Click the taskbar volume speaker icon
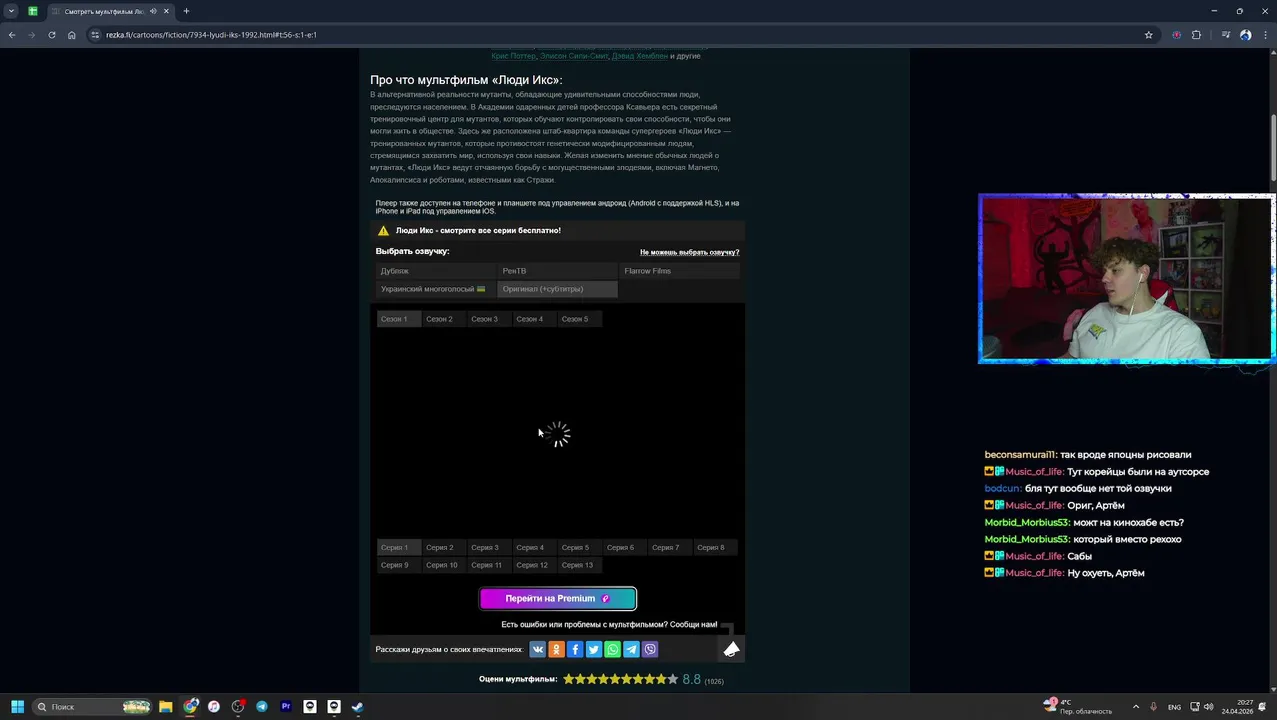The height and width of the screenshot is (720, 1277). click(x=1208, y=707)
